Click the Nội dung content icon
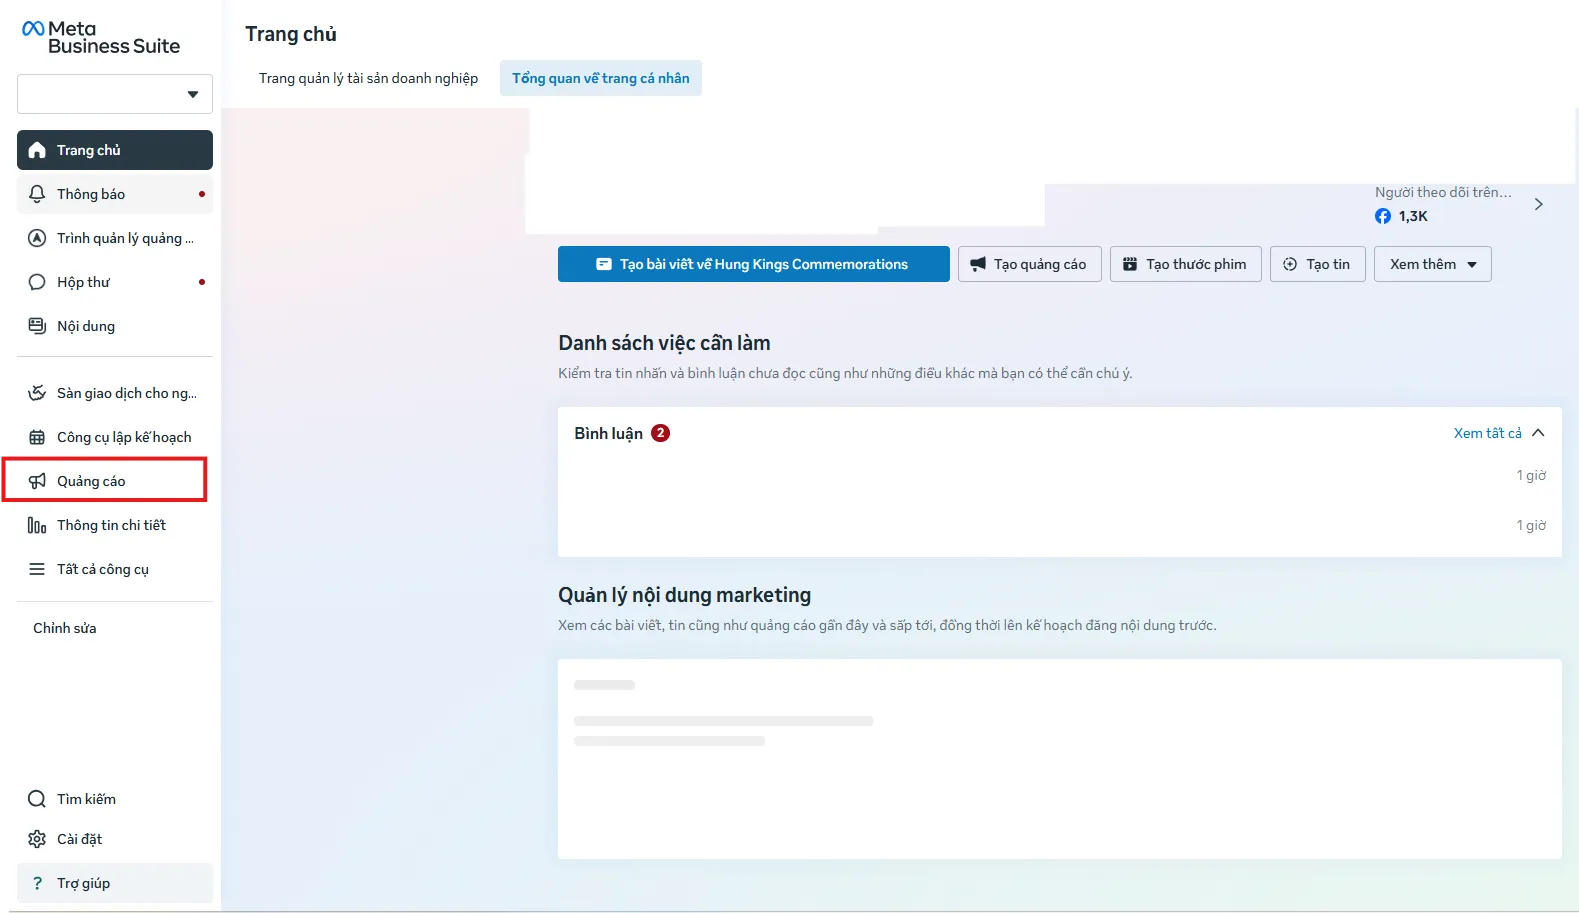The width and height of the screenshot is (1579, 913). (37, 326)
